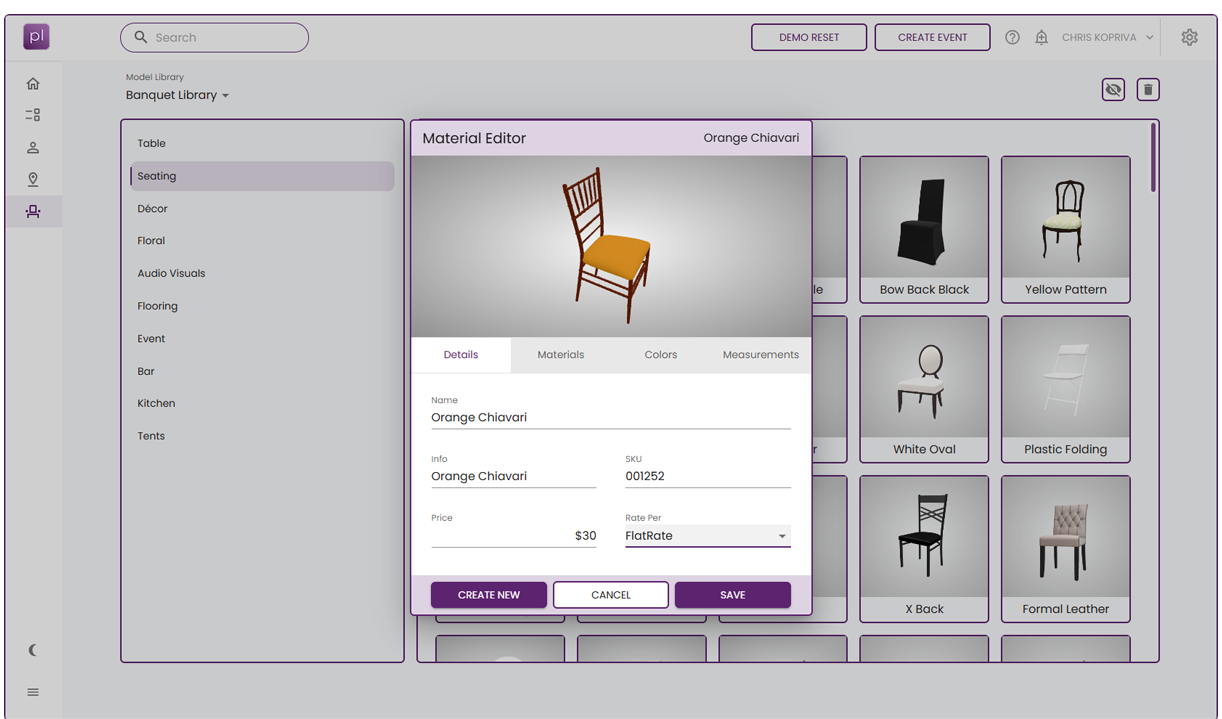Open the person icon in sidebar

click(x=33, y=148)
